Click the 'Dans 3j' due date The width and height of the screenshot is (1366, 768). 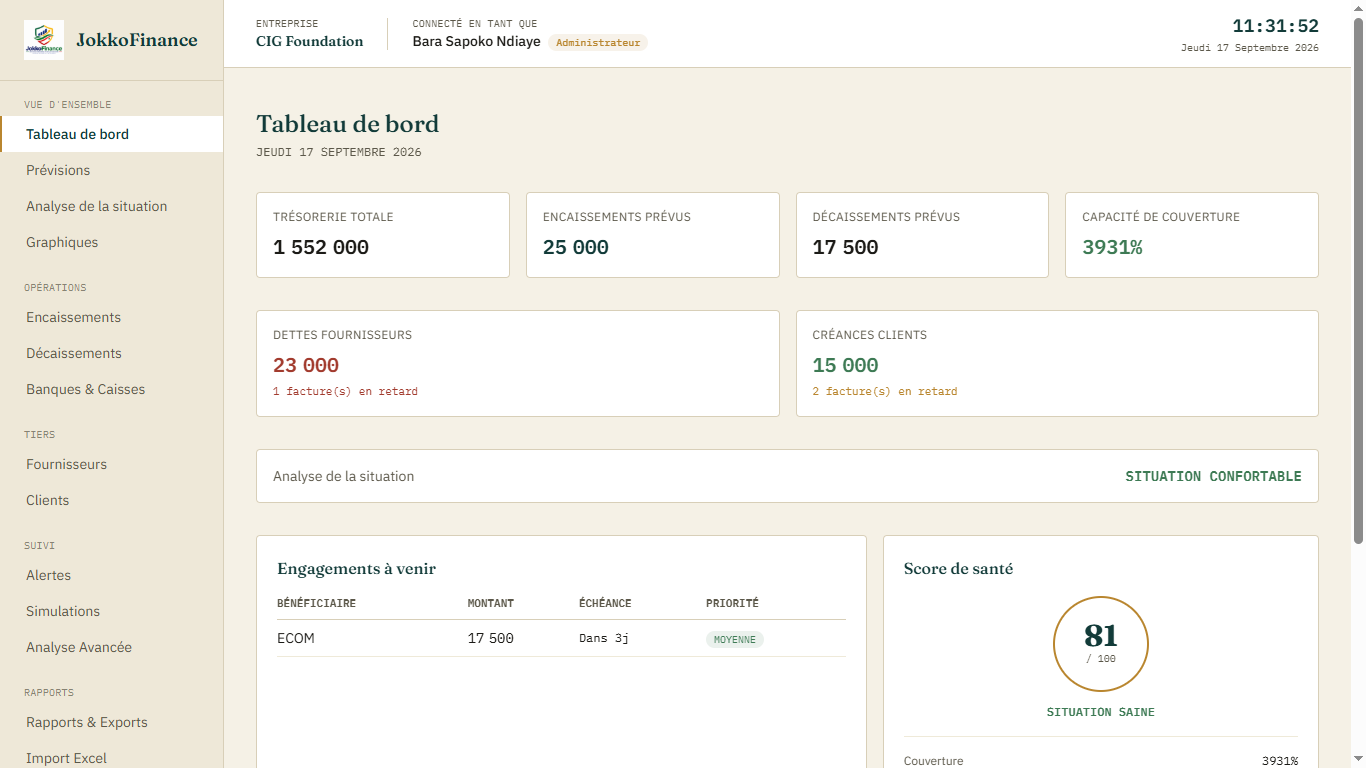604,638
